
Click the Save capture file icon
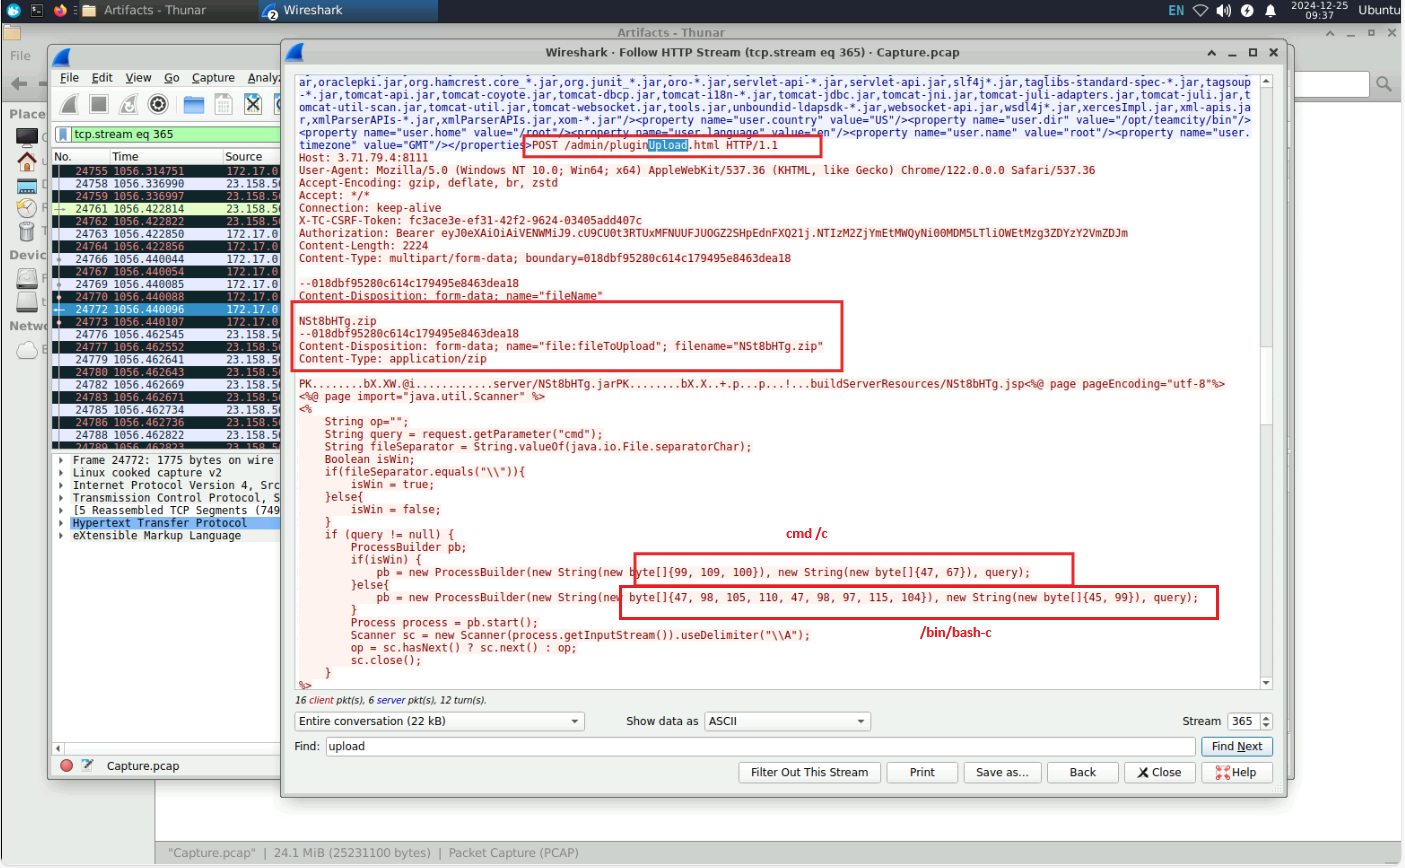[224, 104]
